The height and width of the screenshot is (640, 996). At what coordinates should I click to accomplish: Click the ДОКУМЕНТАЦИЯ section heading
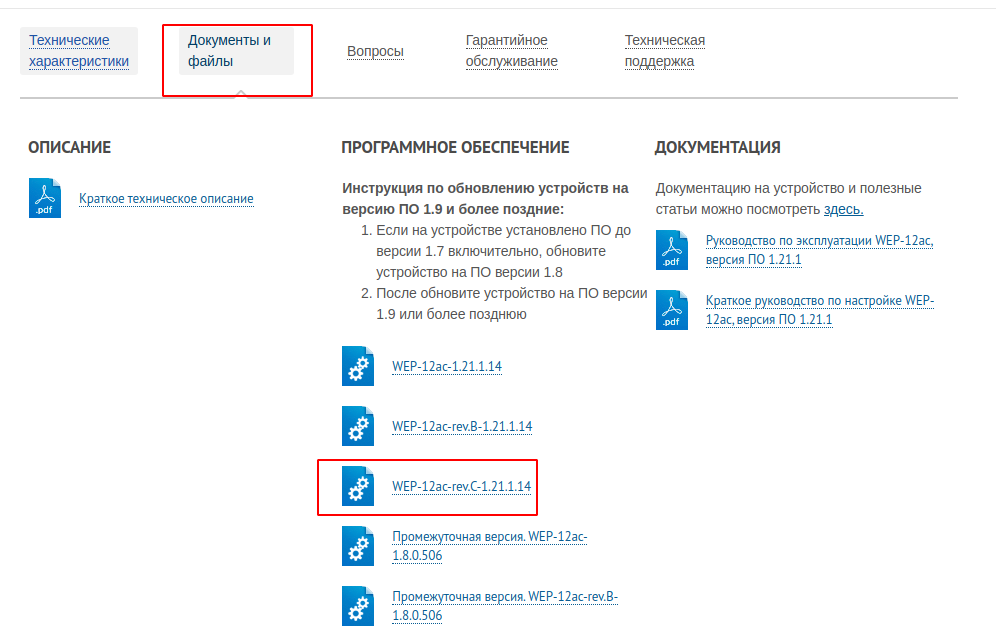[x=717, y=147]
